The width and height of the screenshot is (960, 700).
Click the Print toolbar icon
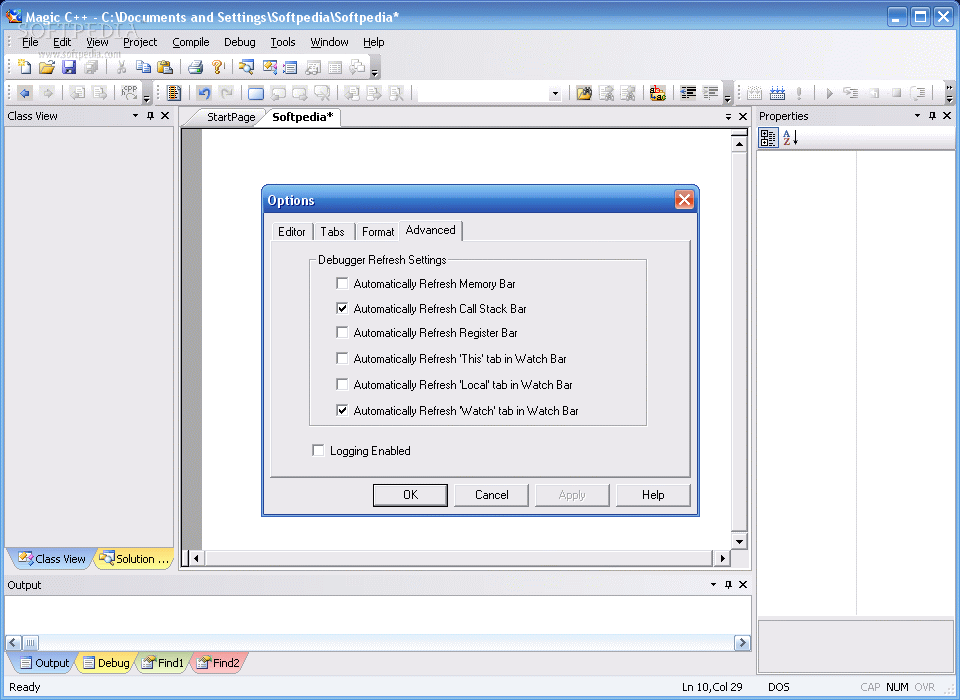tap(195, 67)
